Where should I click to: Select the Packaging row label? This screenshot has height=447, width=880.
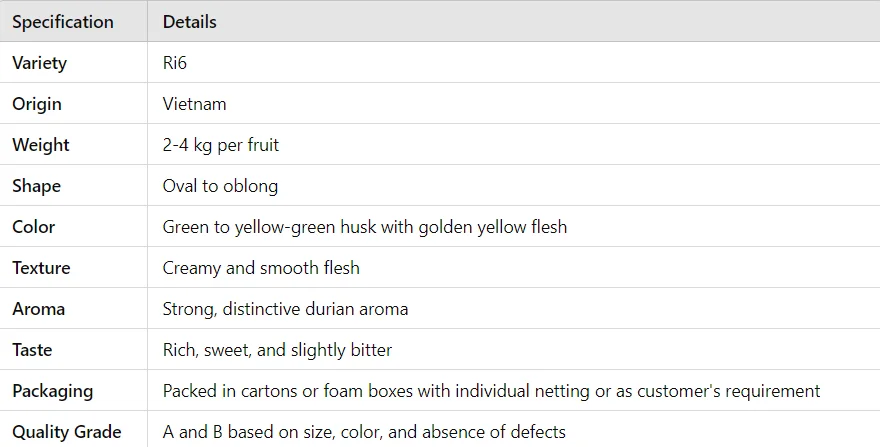[53, 391]
